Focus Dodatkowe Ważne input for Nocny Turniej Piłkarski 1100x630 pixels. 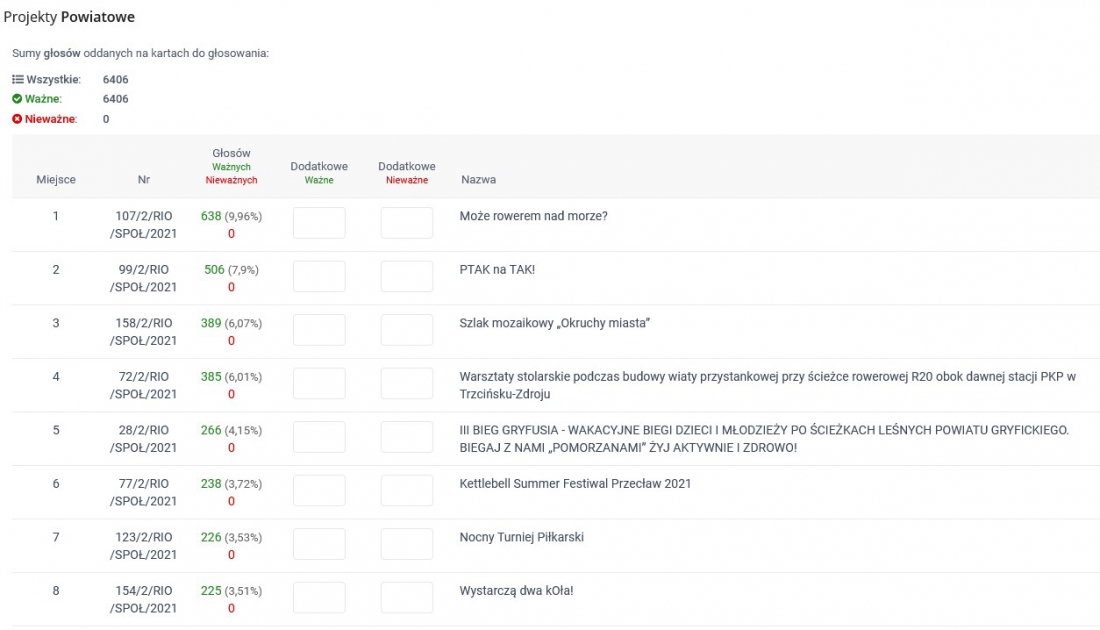pyautogui.click(x=319, y=544)
